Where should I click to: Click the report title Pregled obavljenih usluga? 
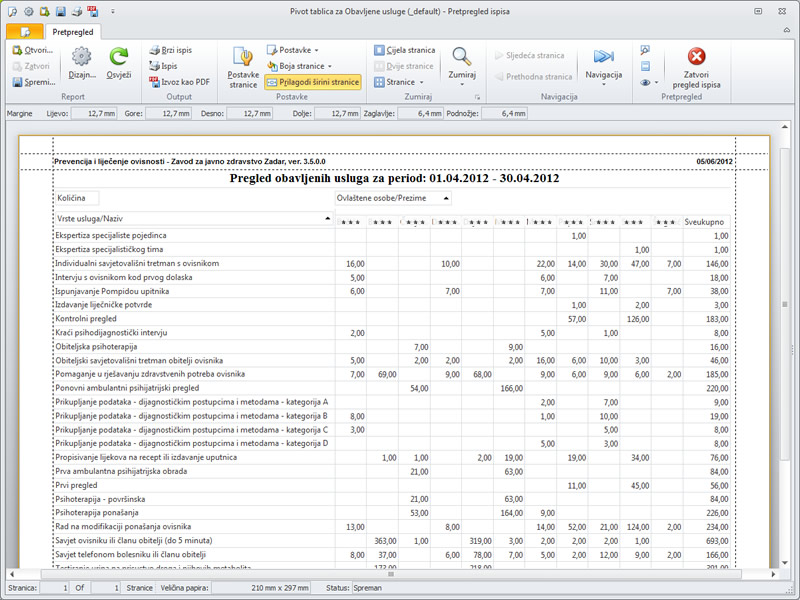(x=394, y=178)
